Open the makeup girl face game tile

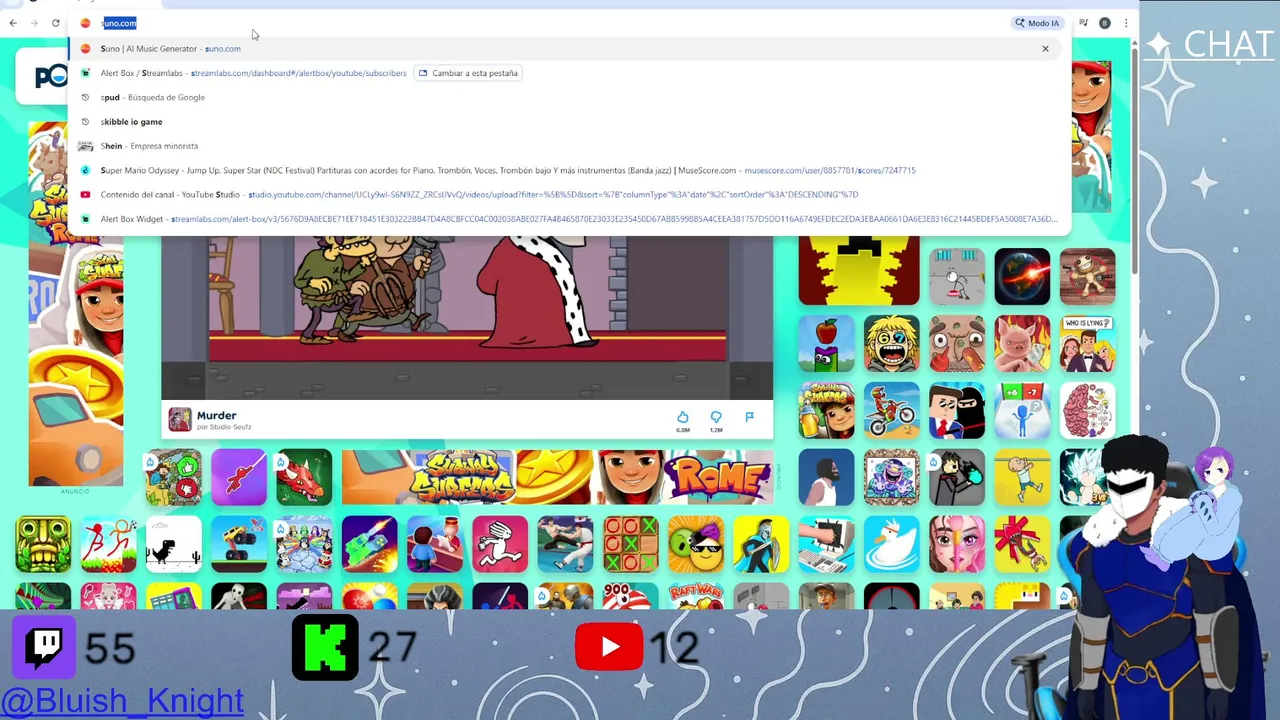pyautogui.click(x=957, y=544)
